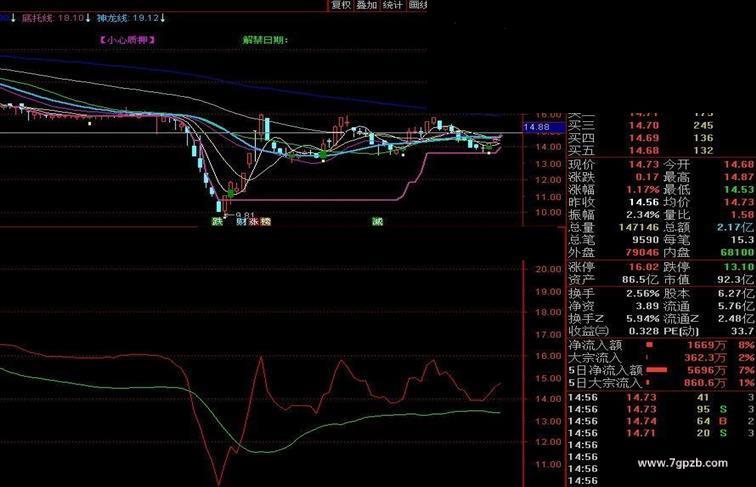Click the 昨收 value 14.56
The image size is (756, 487).
[x=644, y=202]
